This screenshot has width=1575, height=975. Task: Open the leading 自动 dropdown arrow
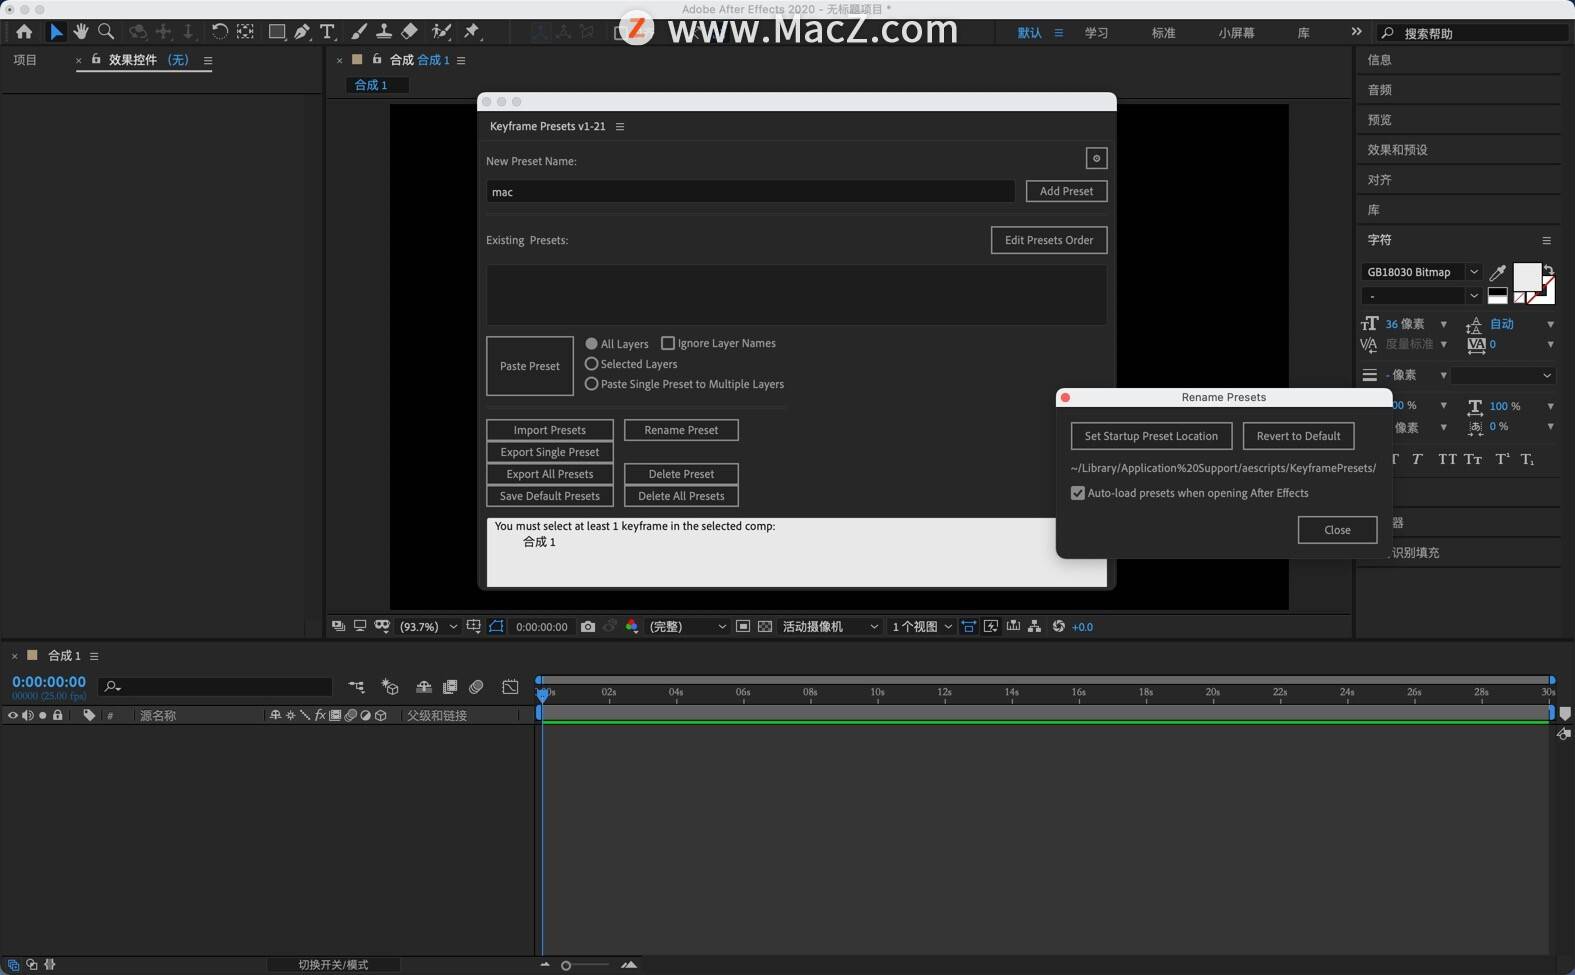pos(1550,324)
